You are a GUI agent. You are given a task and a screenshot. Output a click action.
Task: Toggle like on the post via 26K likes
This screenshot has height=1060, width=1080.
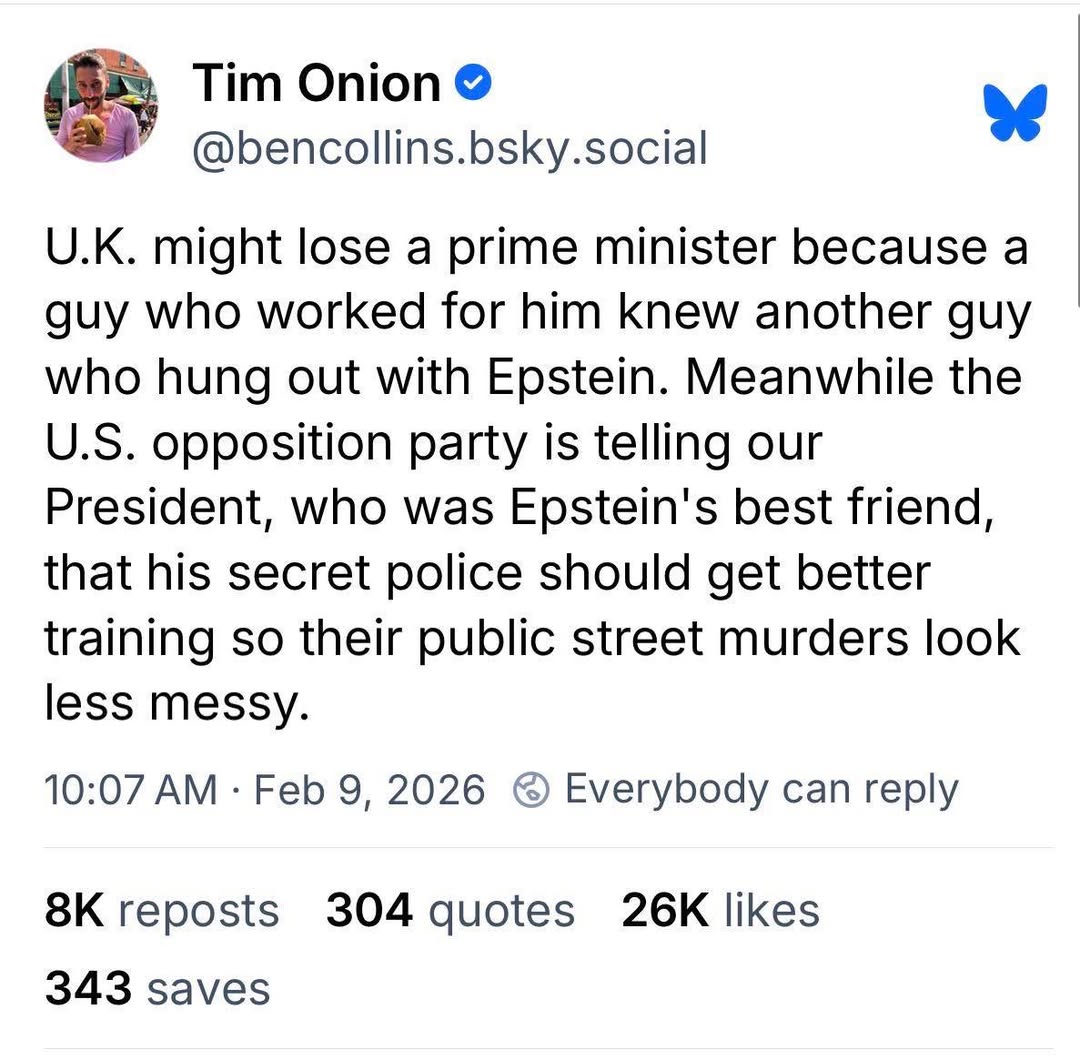point(719,910)
